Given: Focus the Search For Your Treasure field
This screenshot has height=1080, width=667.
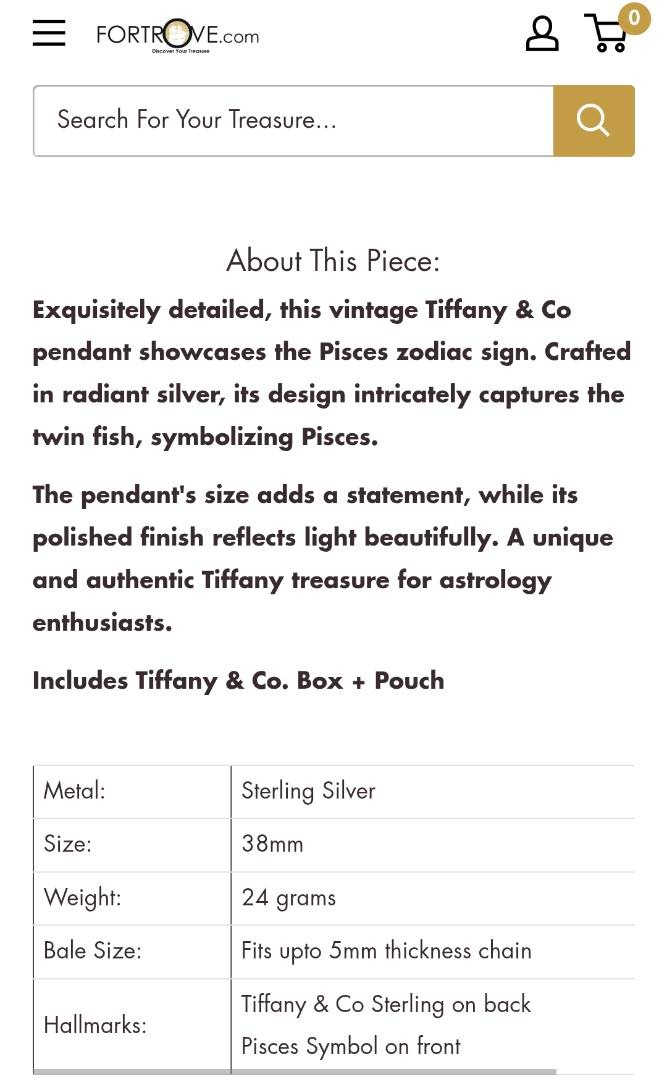Looking at the screenshot, I should click(x=293, y=121).
